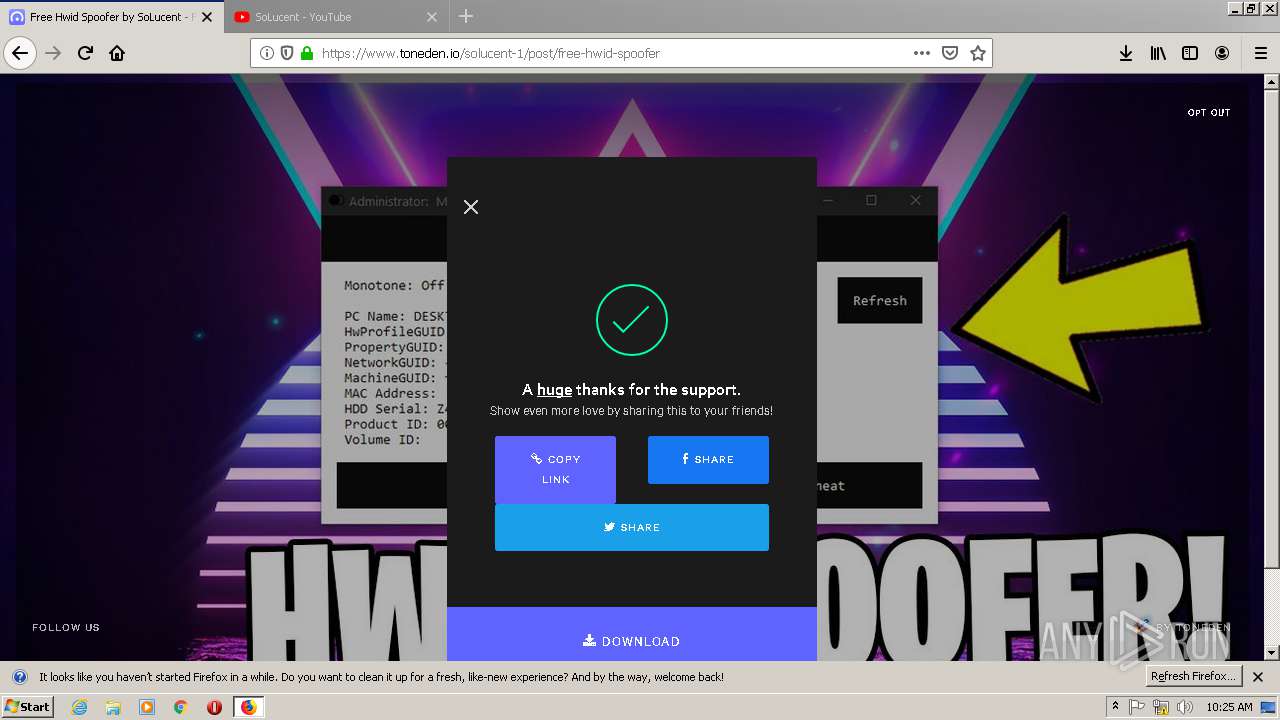The image size is (1280, 720).
Task: Open the Firefox hamburger menu
Action: (x=1260, y=53)
